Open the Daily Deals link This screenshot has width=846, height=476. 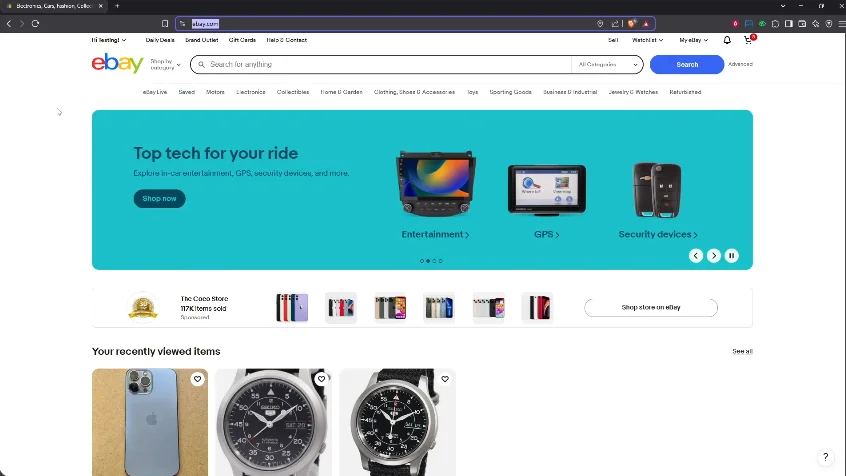[x=160, y=40]
